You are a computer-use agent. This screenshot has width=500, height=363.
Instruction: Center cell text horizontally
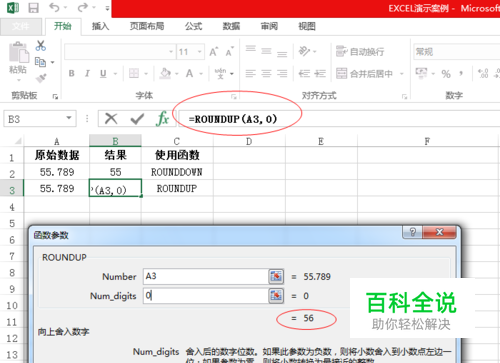pyautogui.click(x=266, y=73)
